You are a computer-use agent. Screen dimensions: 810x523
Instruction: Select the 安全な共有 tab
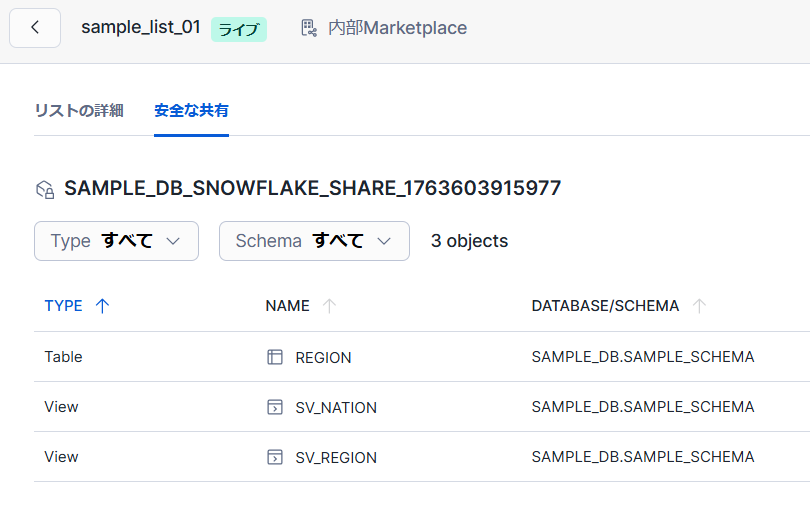(191, 111)
